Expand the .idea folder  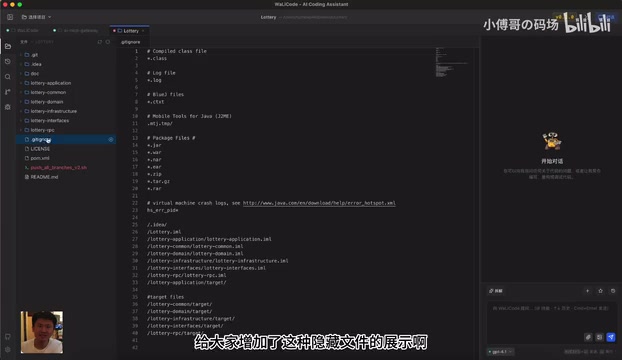[x=66, y=64]
